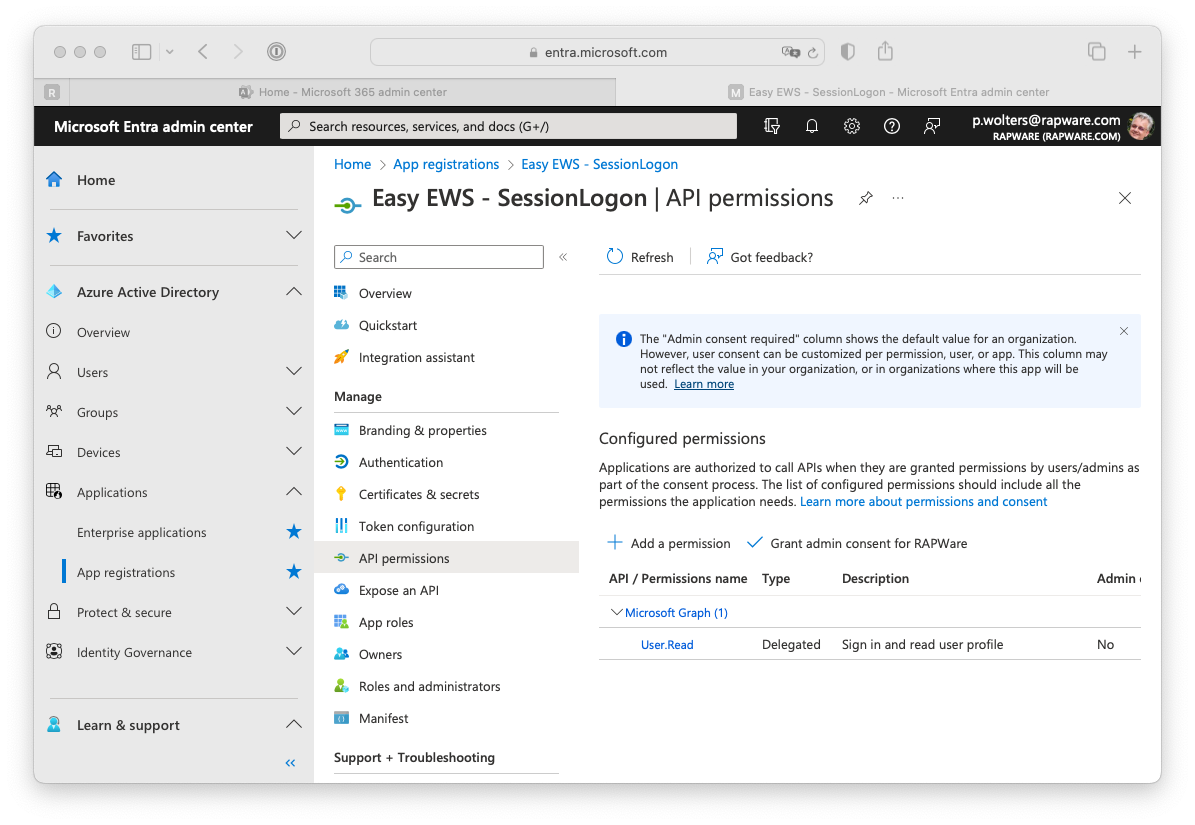1195x825 pixels.
Task: Reload the page using the address bar icon
Action: point(812,53)
